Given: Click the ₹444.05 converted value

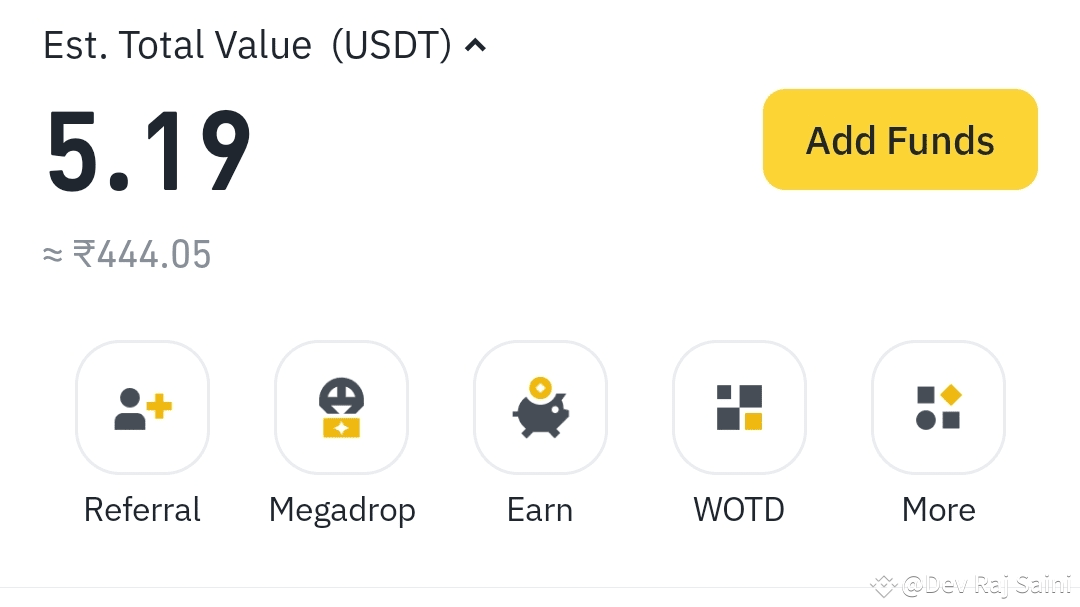Looking at the screenshot, I should (x=142, y=255).
